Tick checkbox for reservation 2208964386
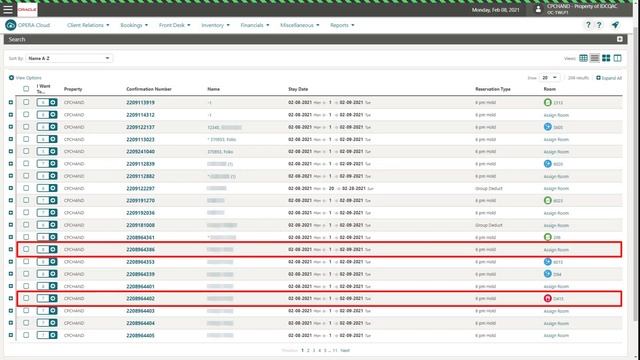This screenshot has width=640, height=360. click(26, 249)
